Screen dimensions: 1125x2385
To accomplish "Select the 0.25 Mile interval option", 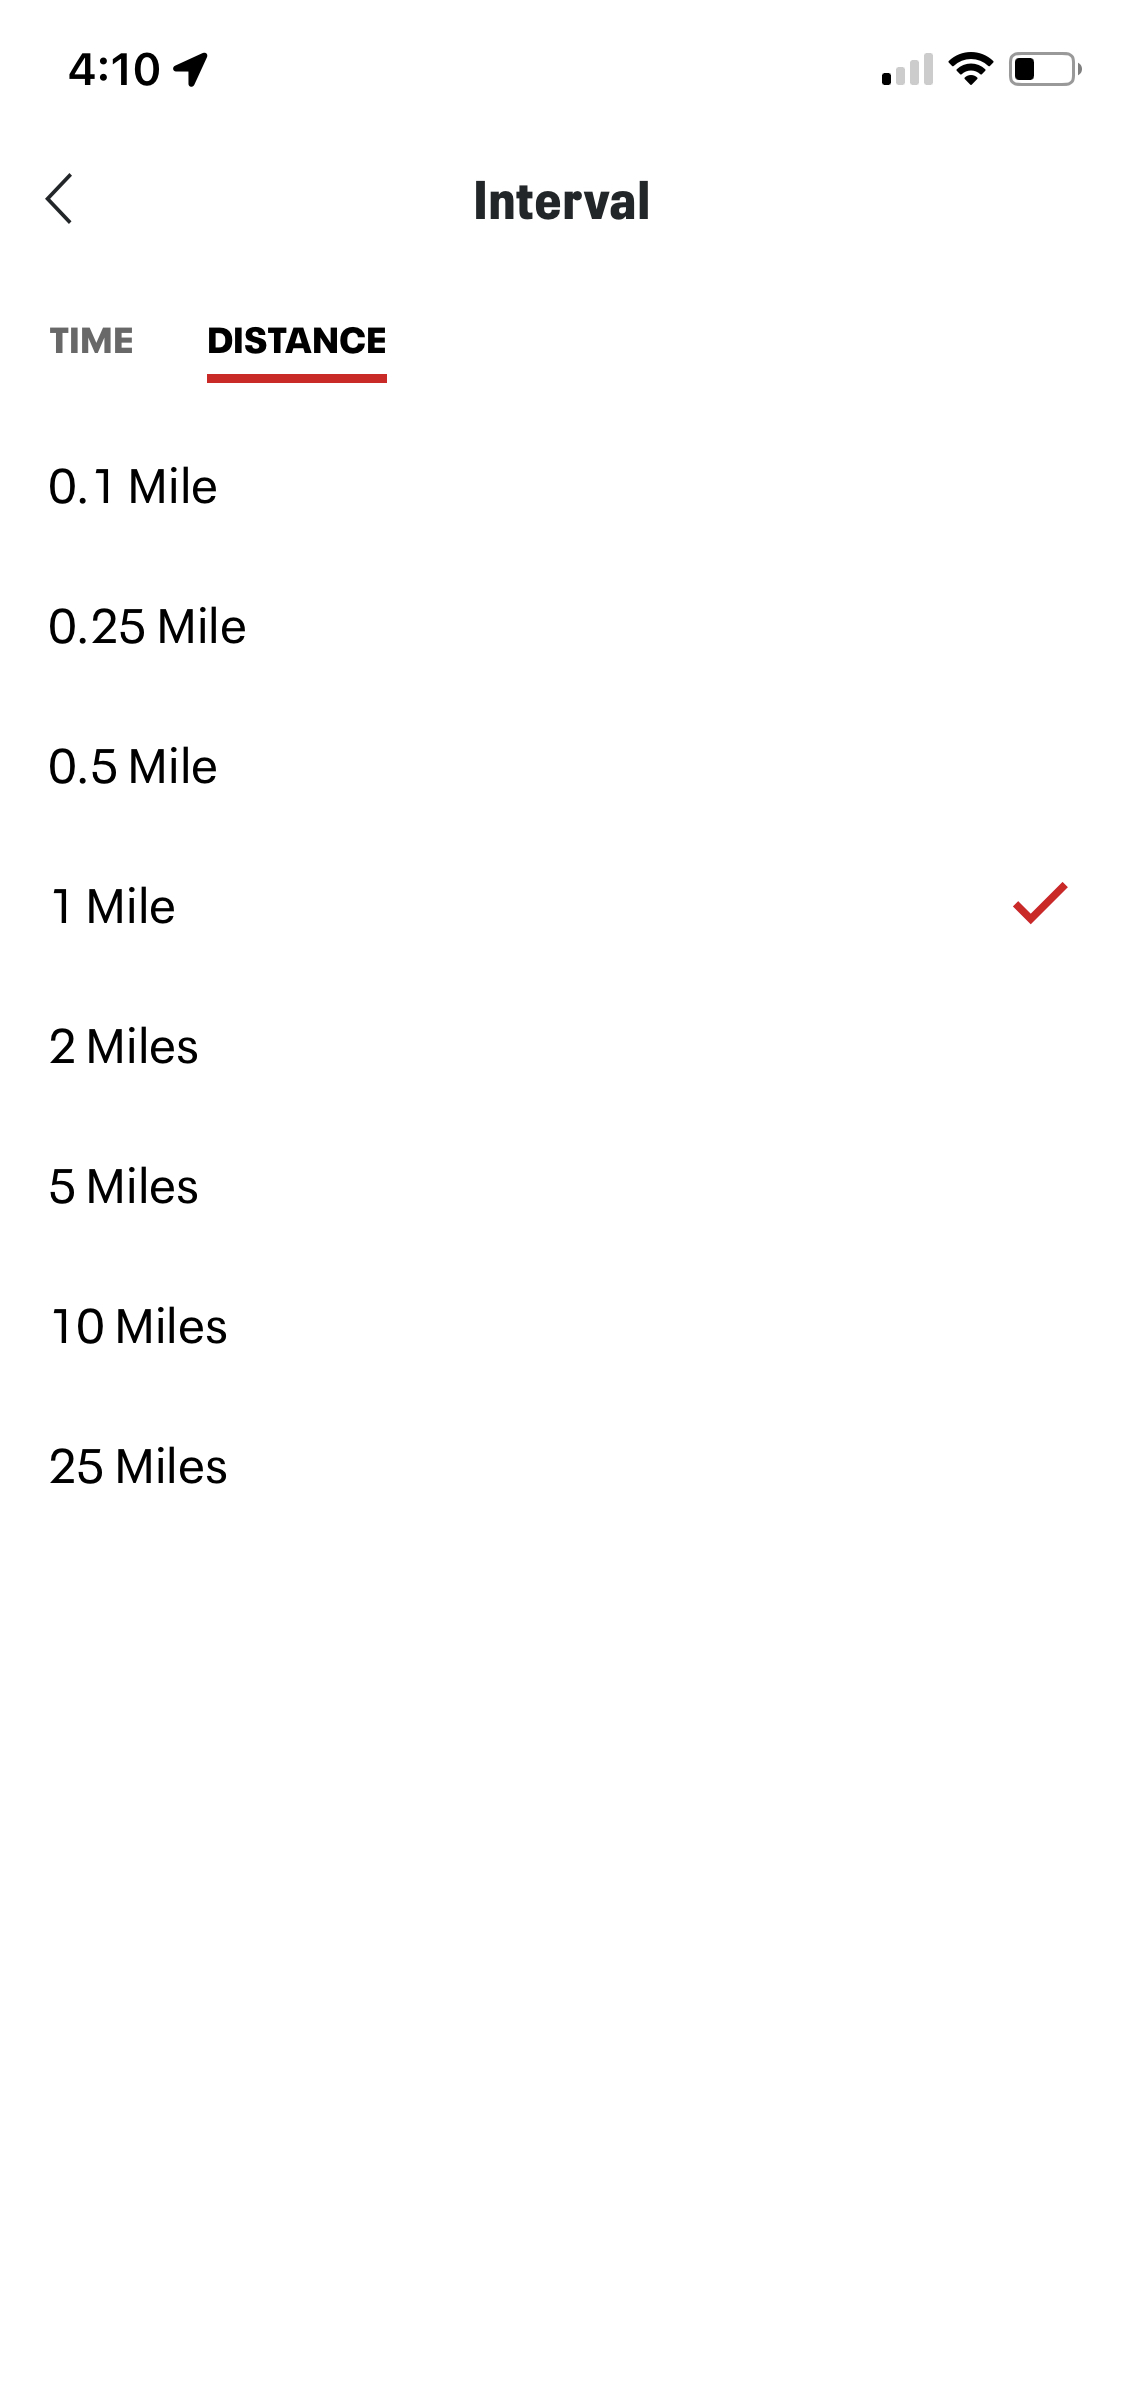I will tap(147, 627).
